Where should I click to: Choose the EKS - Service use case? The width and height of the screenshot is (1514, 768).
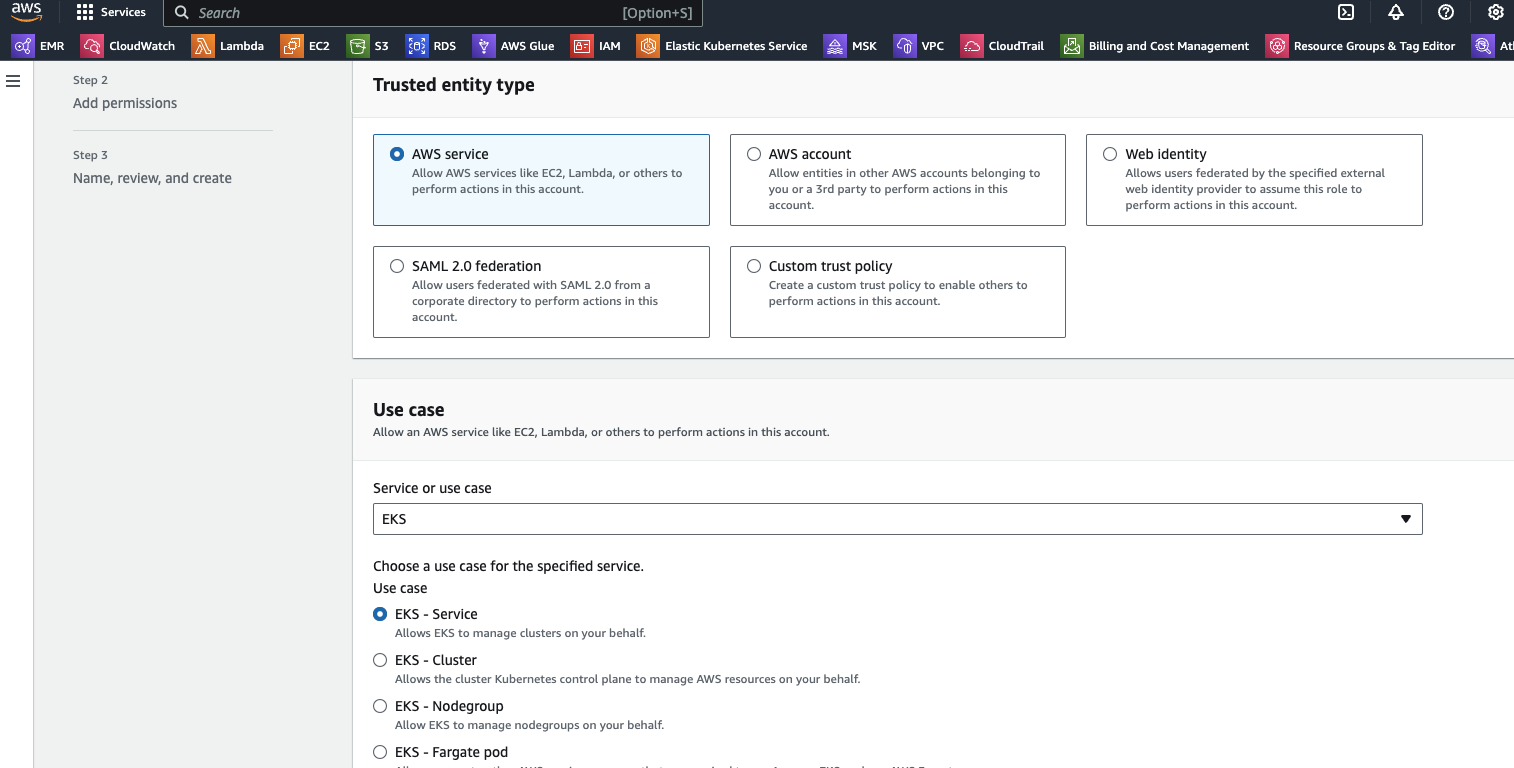coord(380,614)
